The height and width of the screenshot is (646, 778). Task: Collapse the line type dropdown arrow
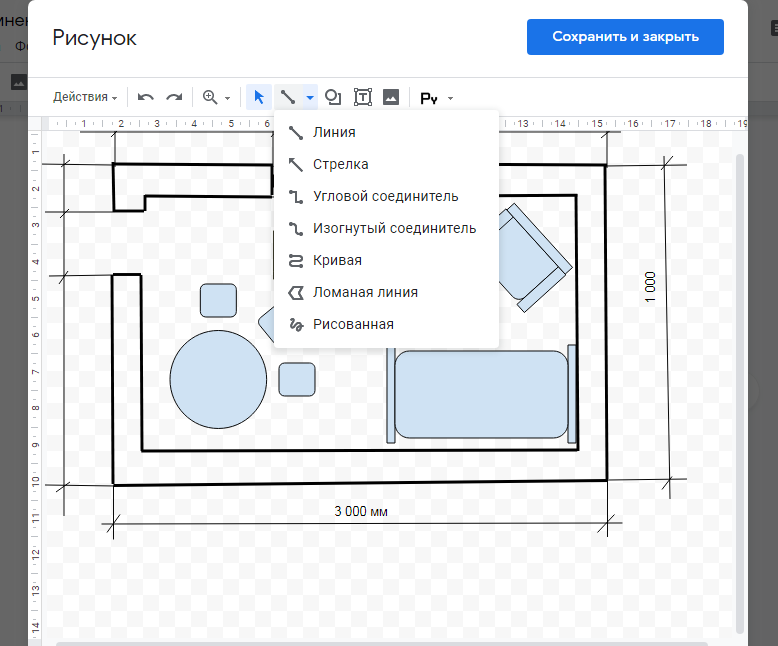(x=310, y=97)
